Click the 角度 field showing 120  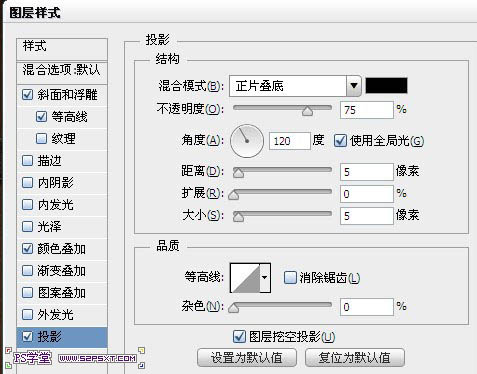pos(290,141)
